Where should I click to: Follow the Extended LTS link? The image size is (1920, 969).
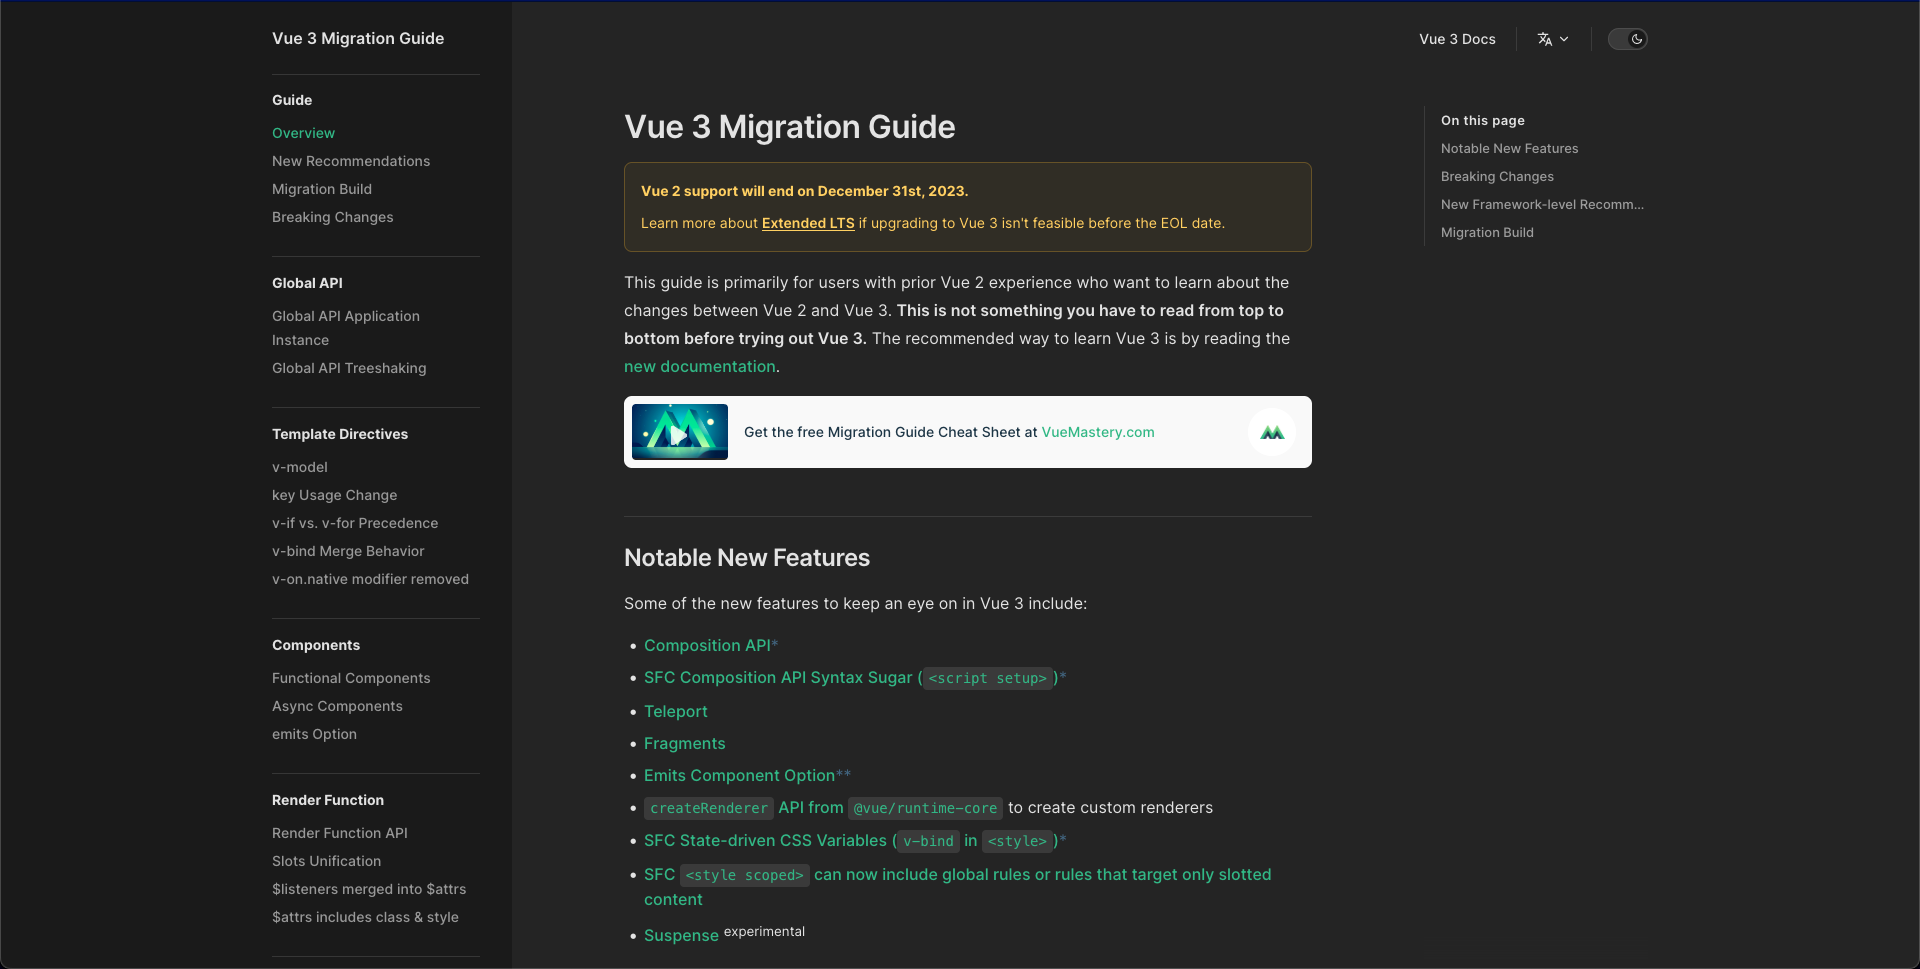click(x=808, y=223)
